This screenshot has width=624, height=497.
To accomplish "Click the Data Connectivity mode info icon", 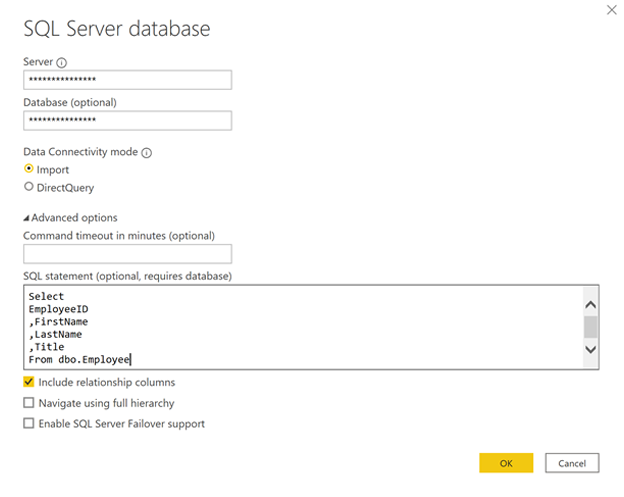I will click(x=147, y=153).
